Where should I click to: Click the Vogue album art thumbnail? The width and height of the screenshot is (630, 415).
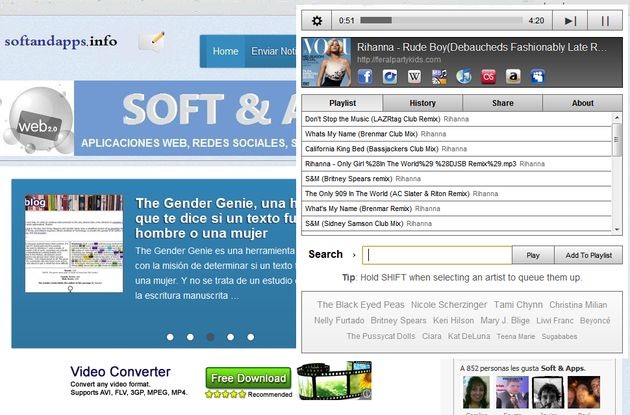point(326,62)
